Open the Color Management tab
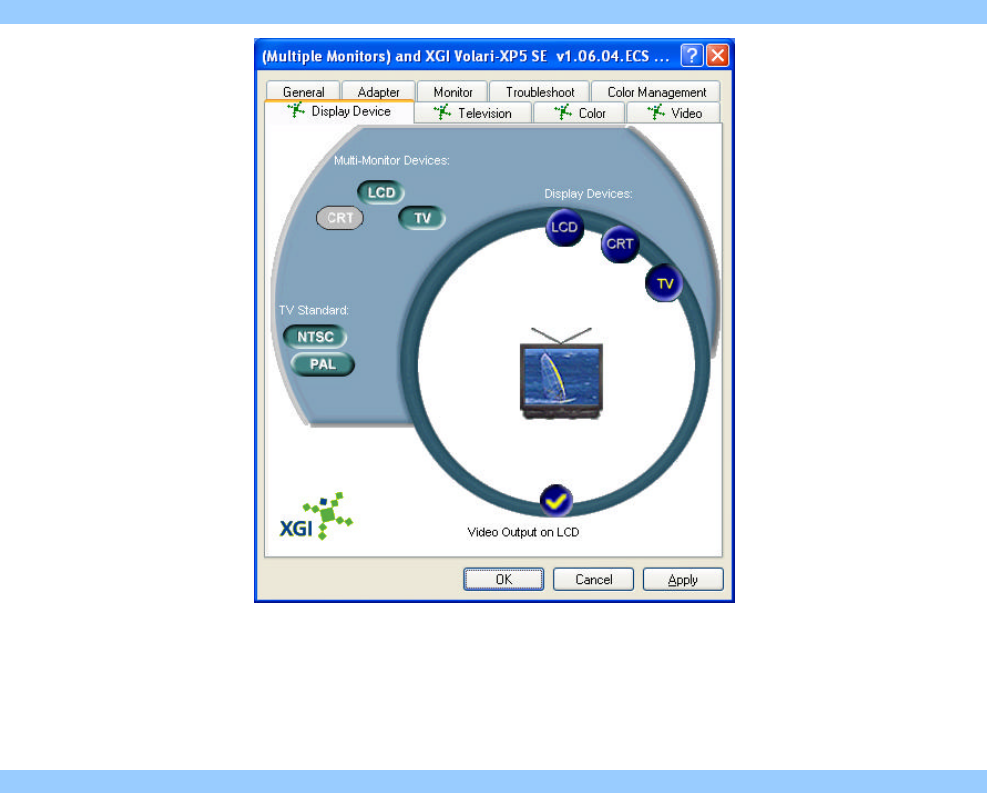Image resolution: width=987 pixels, height=793 pixels. [x=657, y=92]
